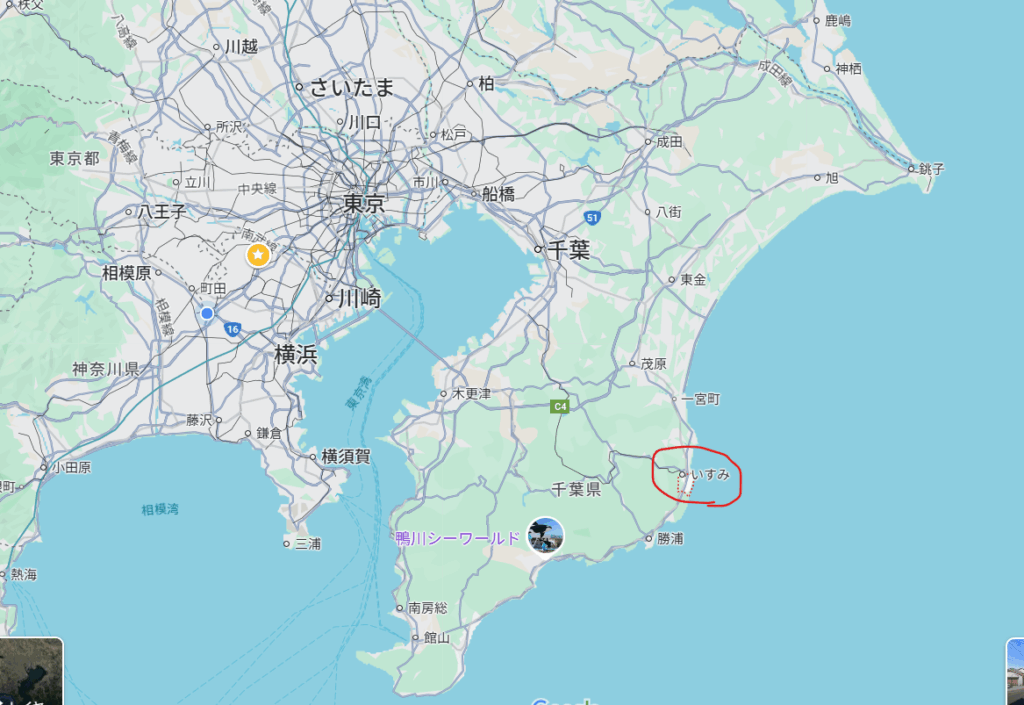Click the blue current-location dot
Screen dimensions: 1024x705
[207, 313]
